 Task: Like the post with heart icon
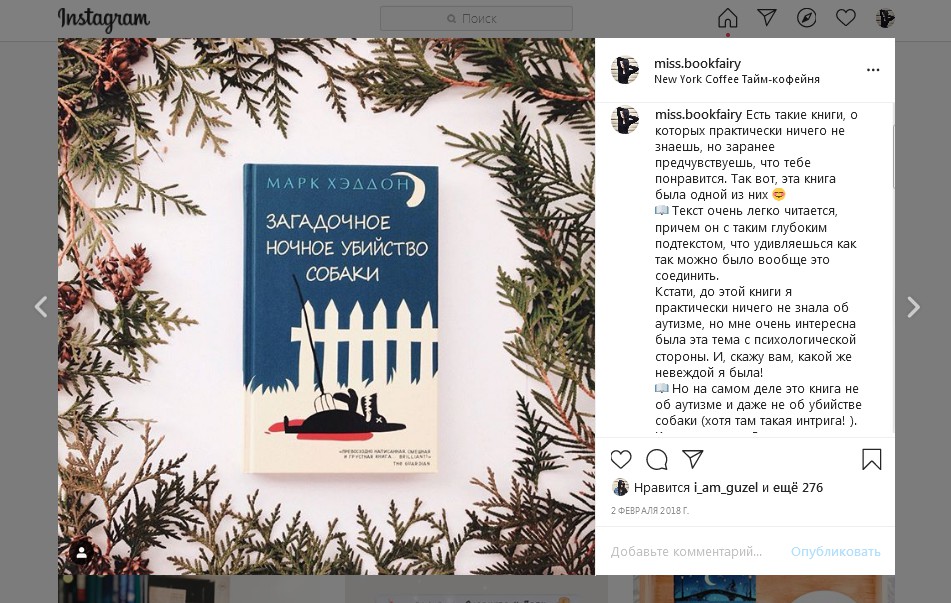click(x=621, y=459)
